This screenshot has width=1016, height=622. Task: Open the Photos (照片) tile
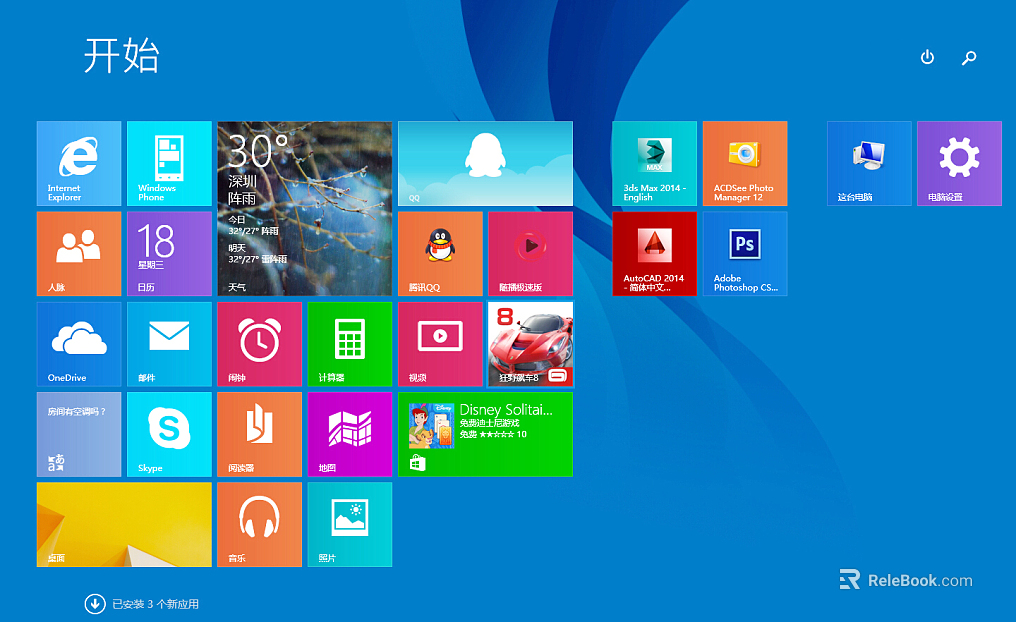[x=350, y=525]
